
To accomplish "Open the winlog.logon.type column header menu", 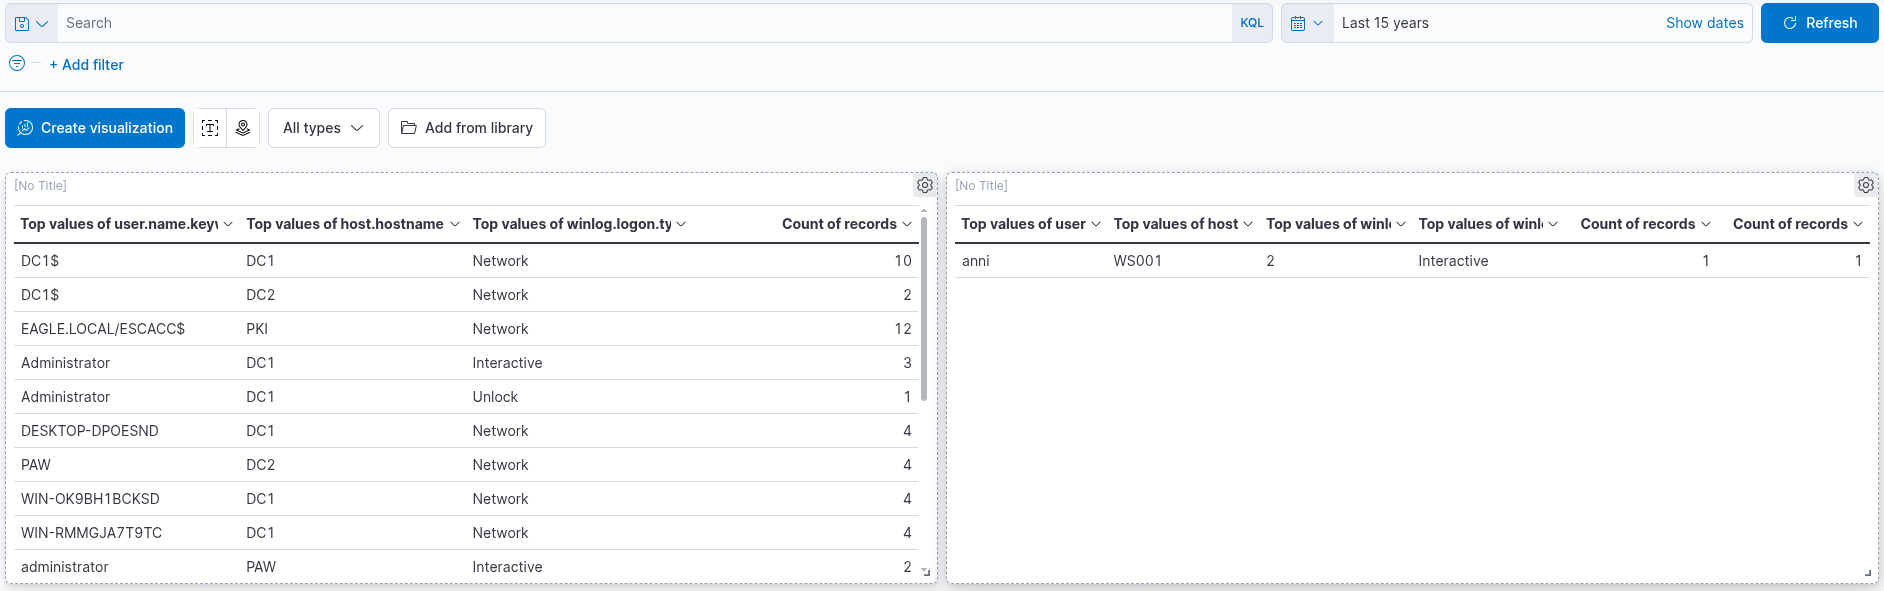I will [x=579, y=224].
